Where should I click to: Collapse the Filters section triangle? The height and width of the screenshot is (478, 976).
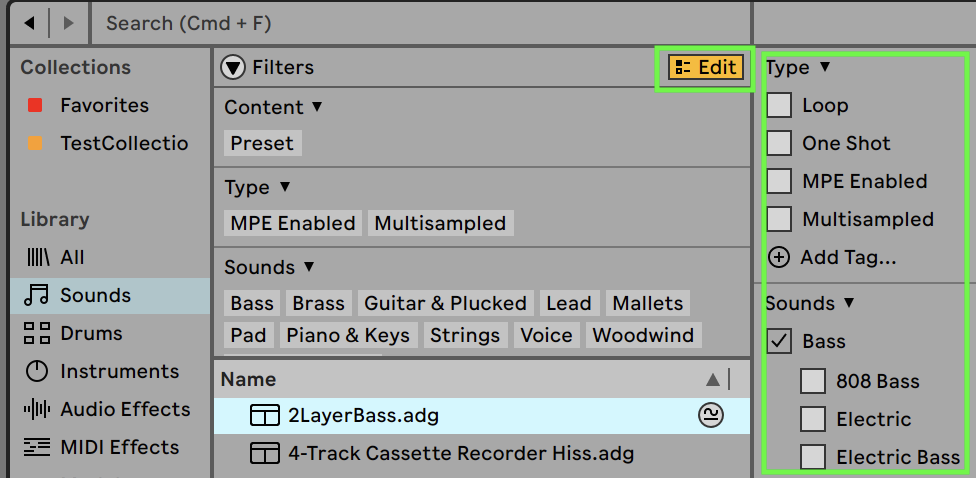[233, 68]
